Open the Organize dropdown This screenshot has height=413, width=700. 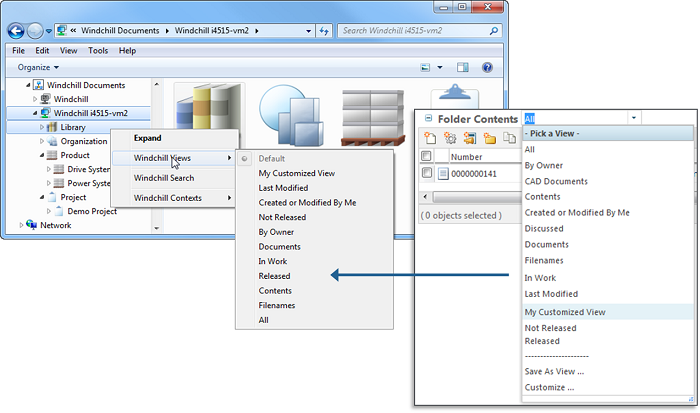(38, 67)
